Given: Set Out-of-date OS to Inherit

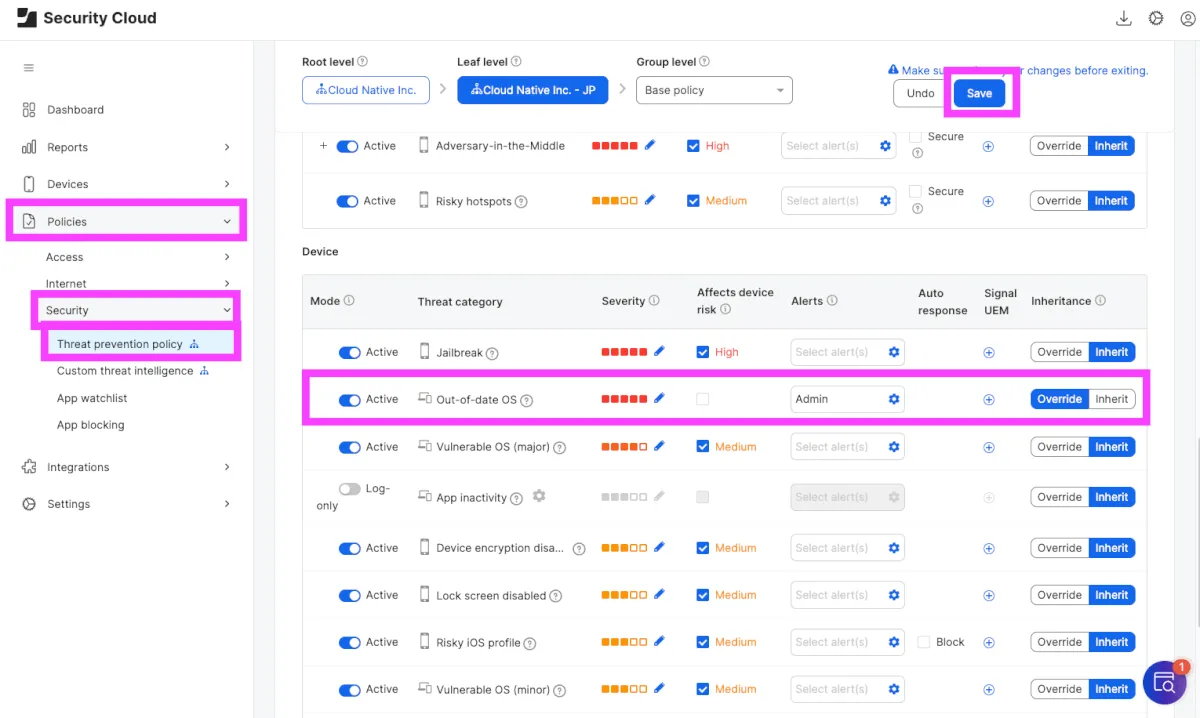Looking at the screenshot, I should [x=1111, y=399].
